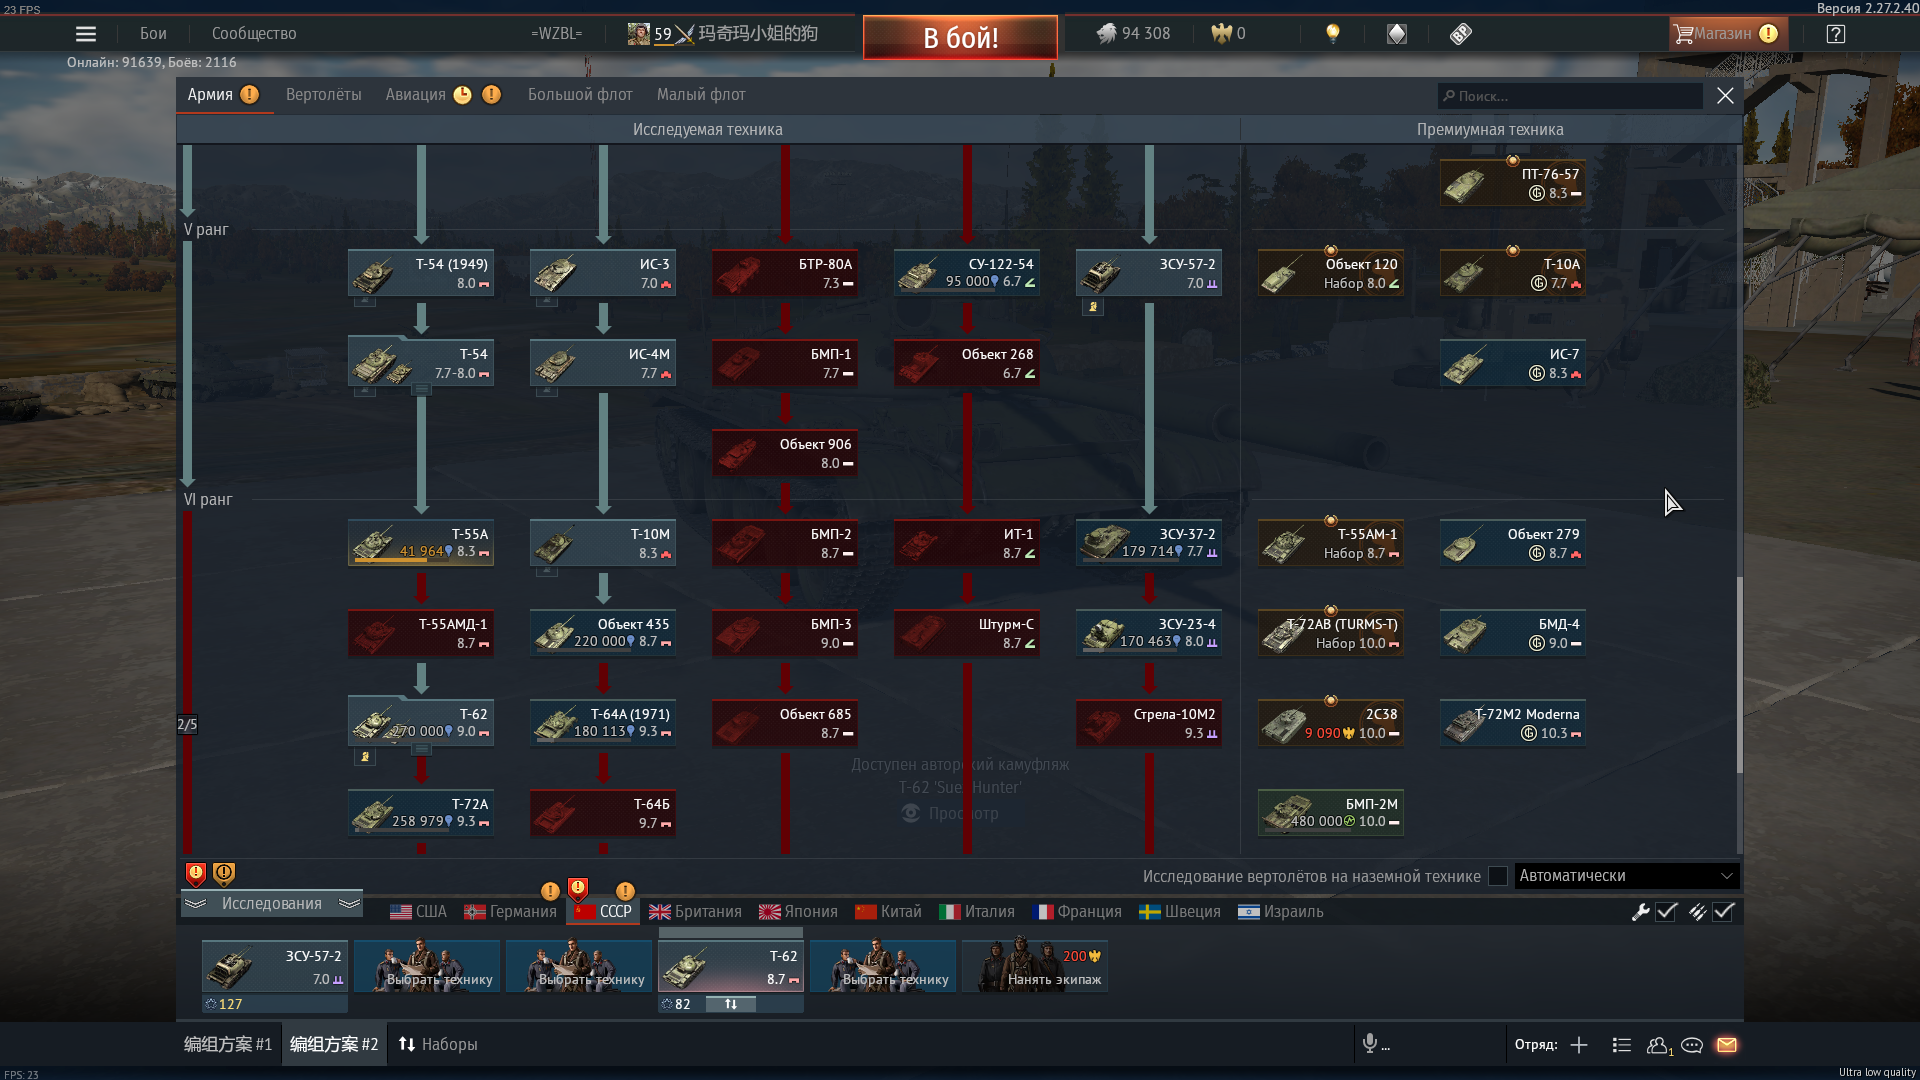
Task: Click the gold warning shield above Исследования
Action: click(x=224, y=874)
